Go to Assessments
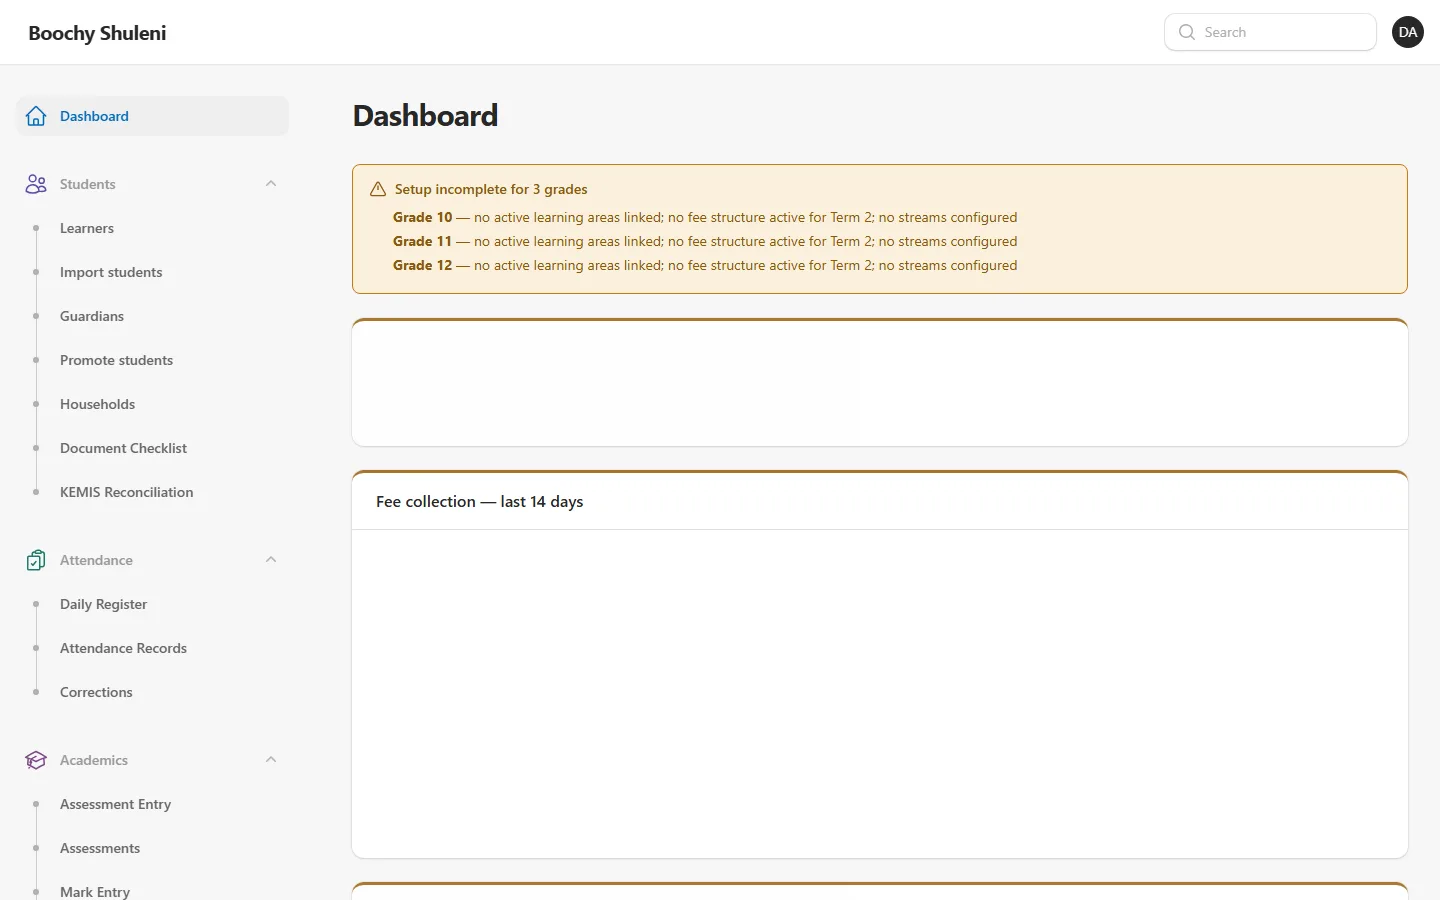This screenshot has height=900, width=1440. coord(100,848)
